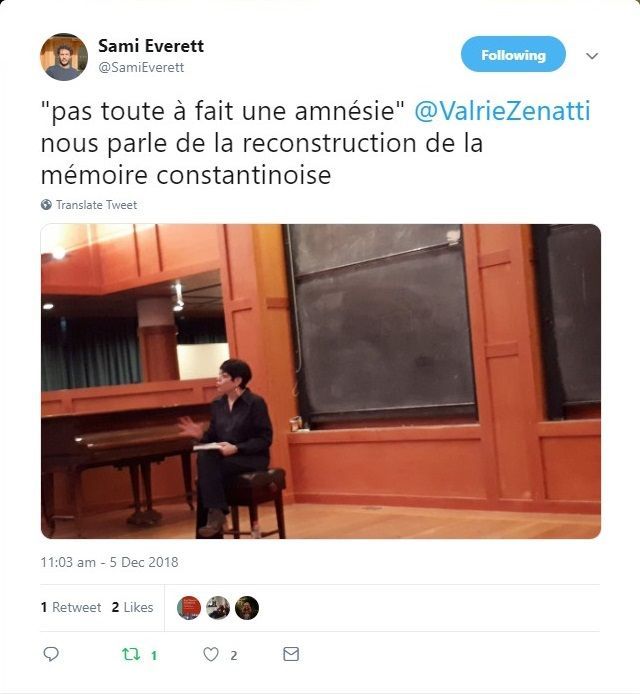Screen dimensions: 640x694
Task: Open Sami Everett's profile picture
Action: point(64,57)
